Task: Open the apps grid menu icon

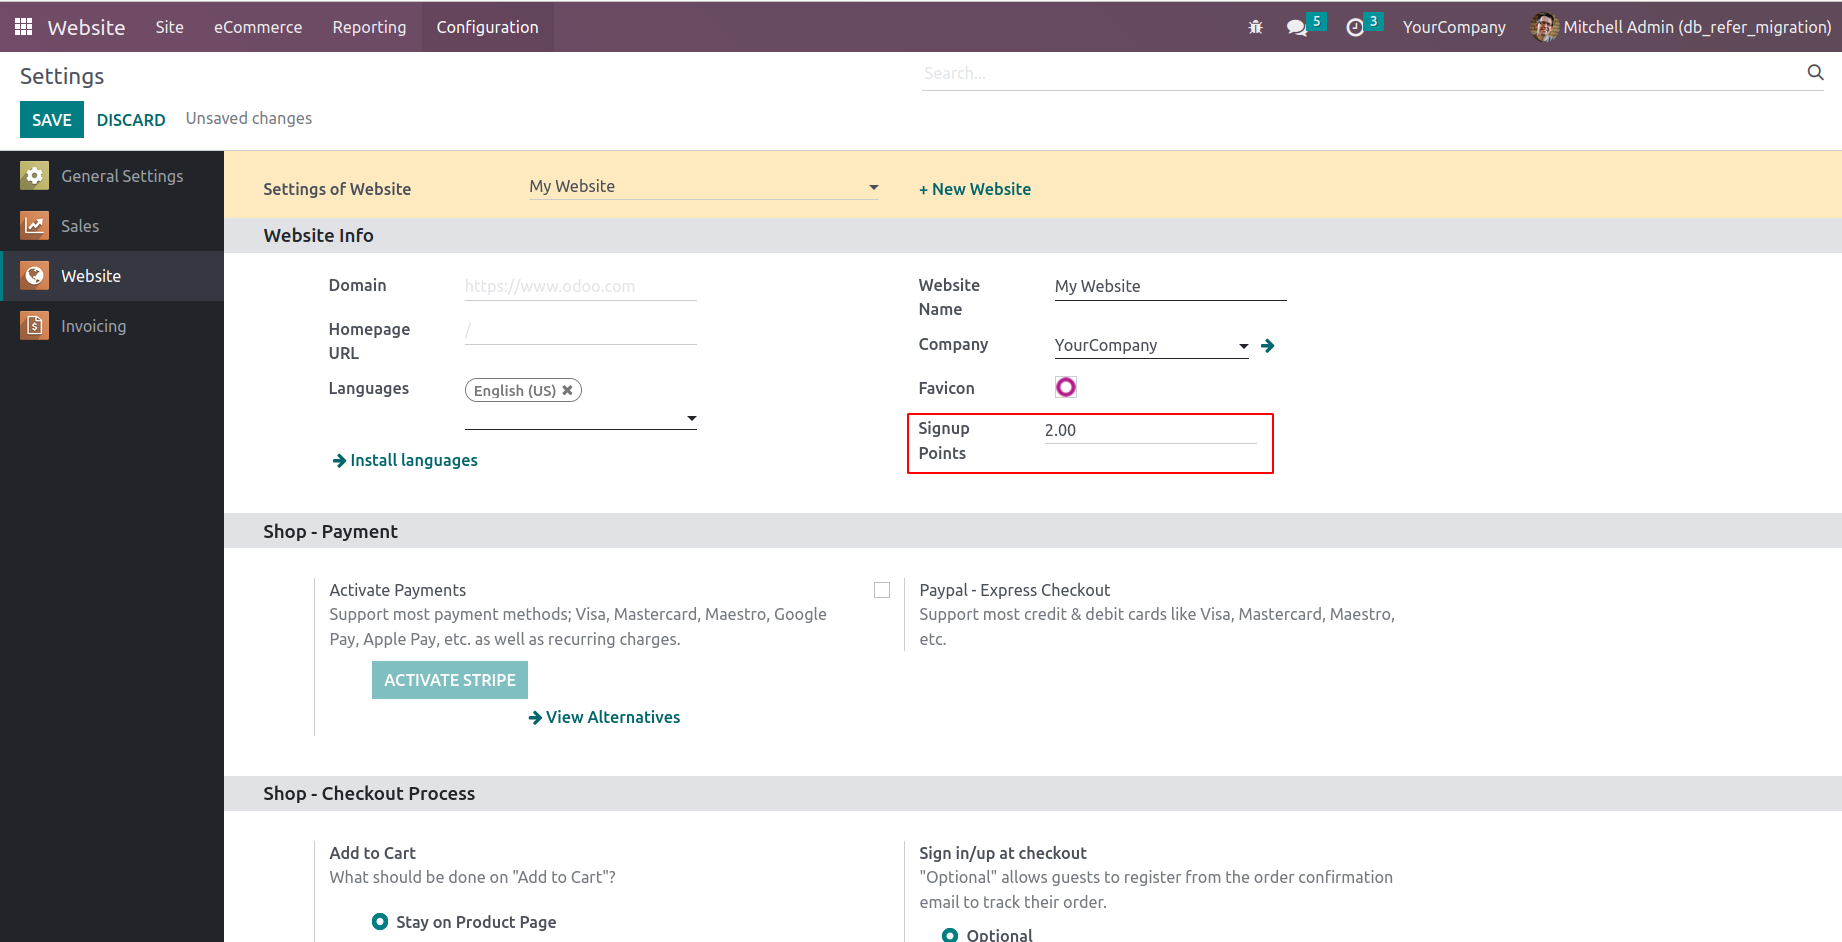Action: tap(24, 27)
